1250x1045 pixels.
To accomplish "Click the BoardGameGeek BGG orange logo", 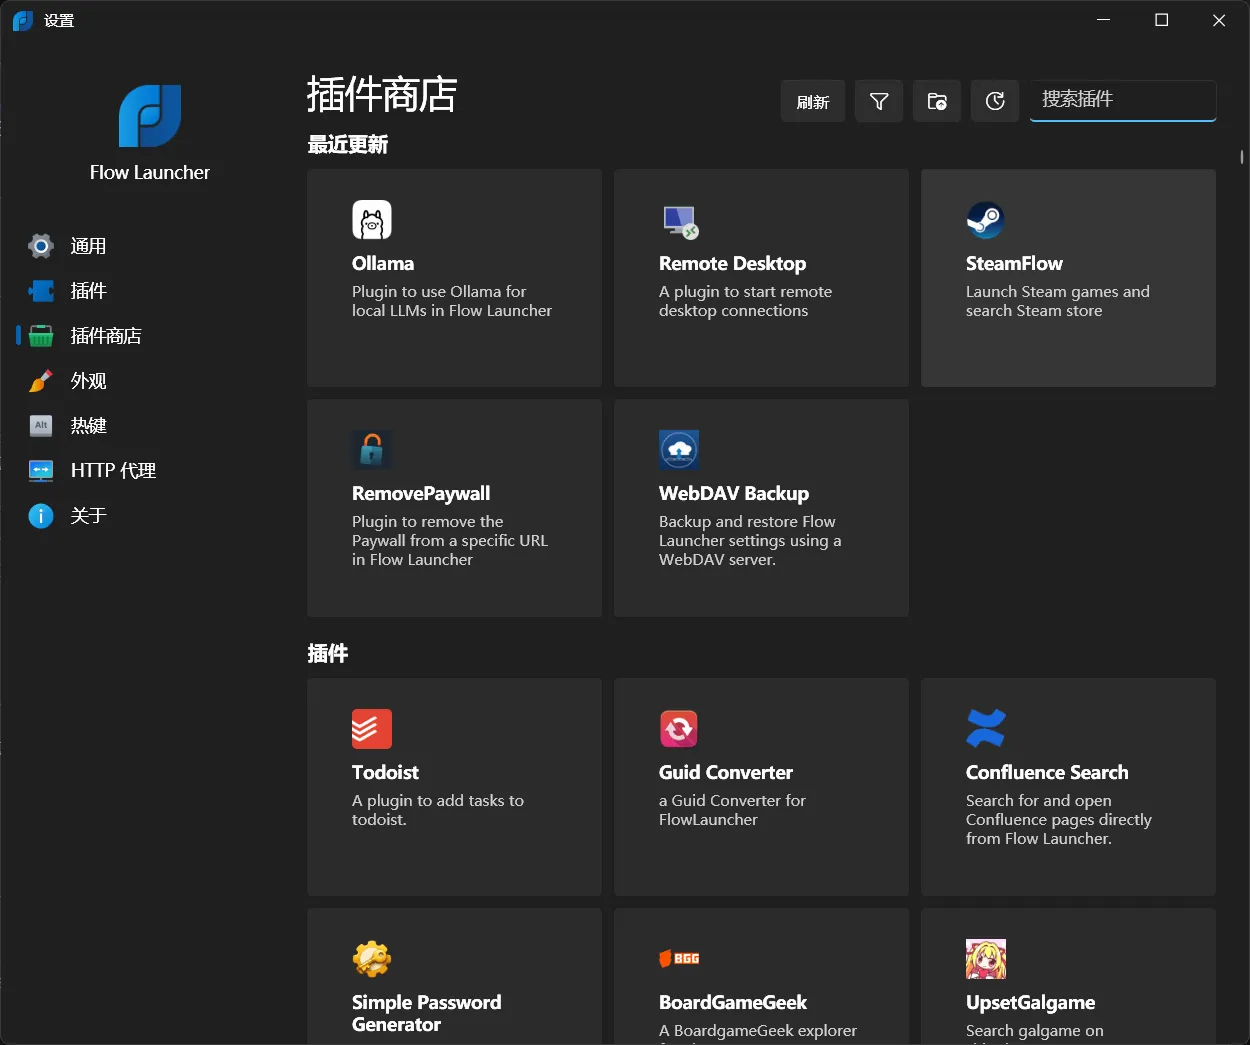I will (679, 958).
